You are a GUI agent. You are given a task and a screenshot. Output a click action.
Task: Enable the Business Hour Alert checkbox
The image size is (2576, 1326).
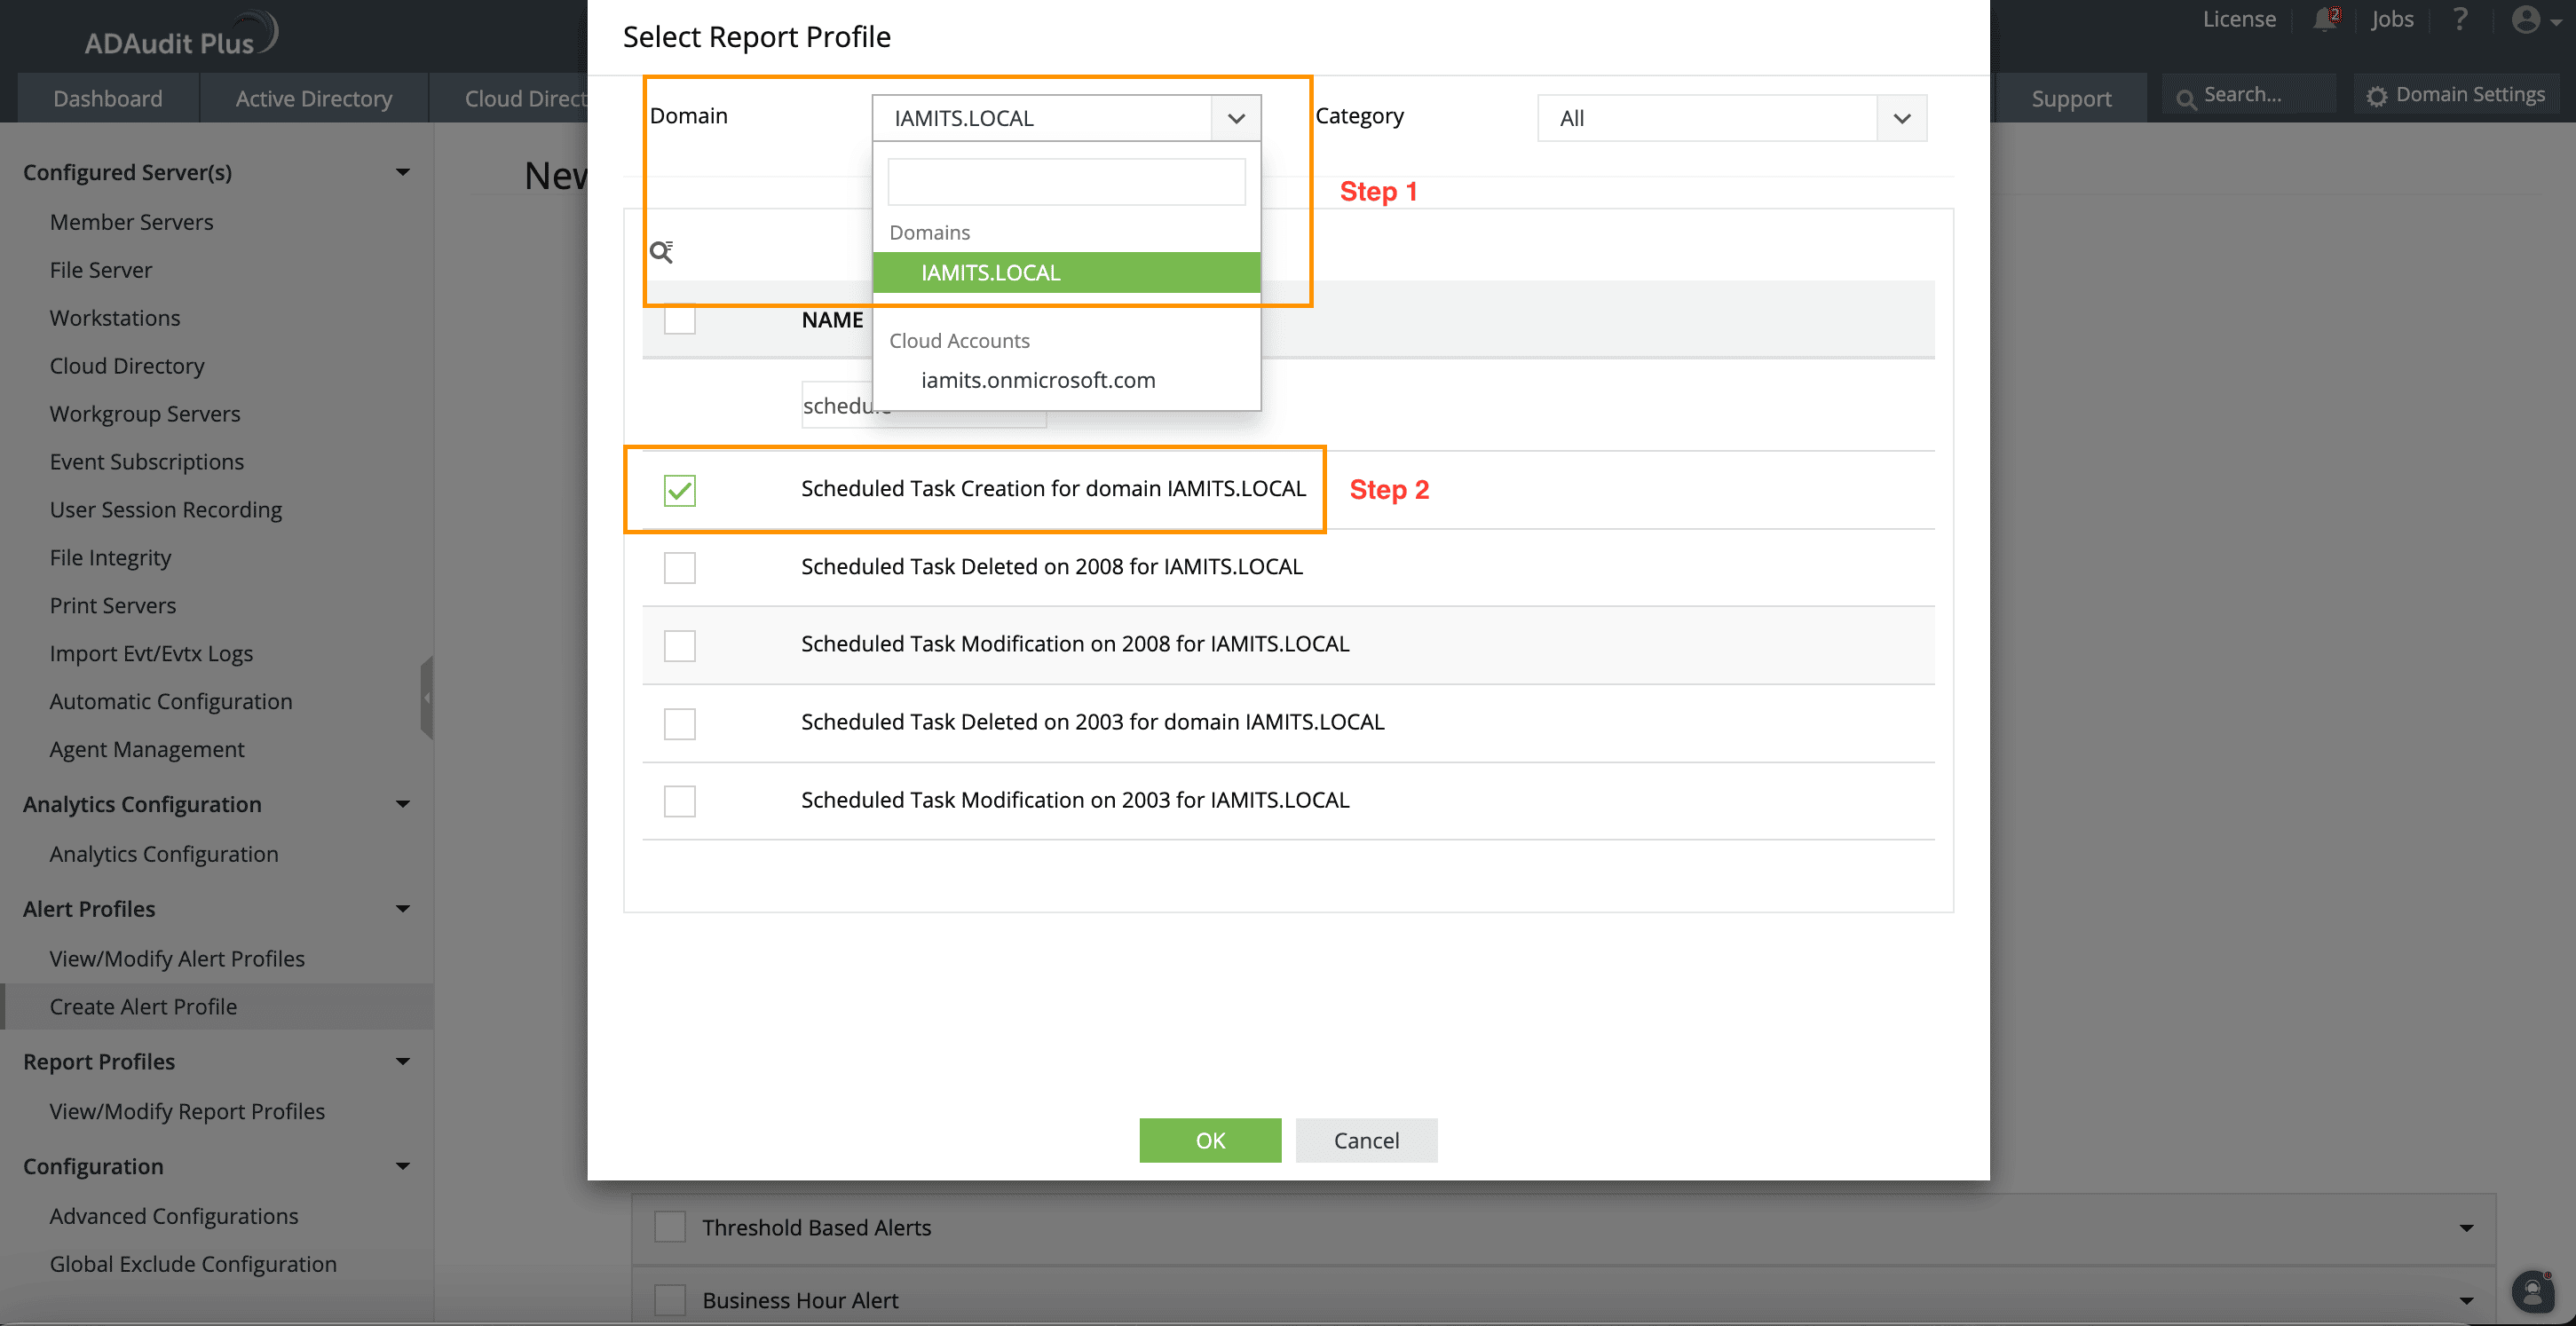[670, 1299]
